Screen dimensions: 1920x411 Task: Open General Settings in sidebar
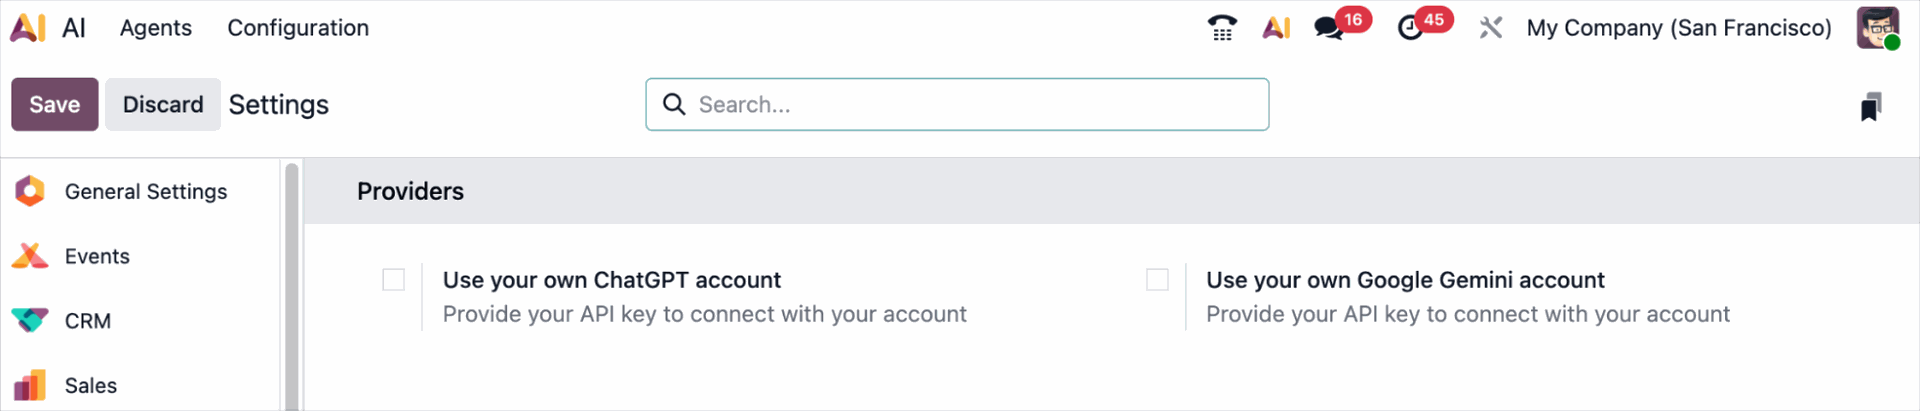[x=145, y=191]
